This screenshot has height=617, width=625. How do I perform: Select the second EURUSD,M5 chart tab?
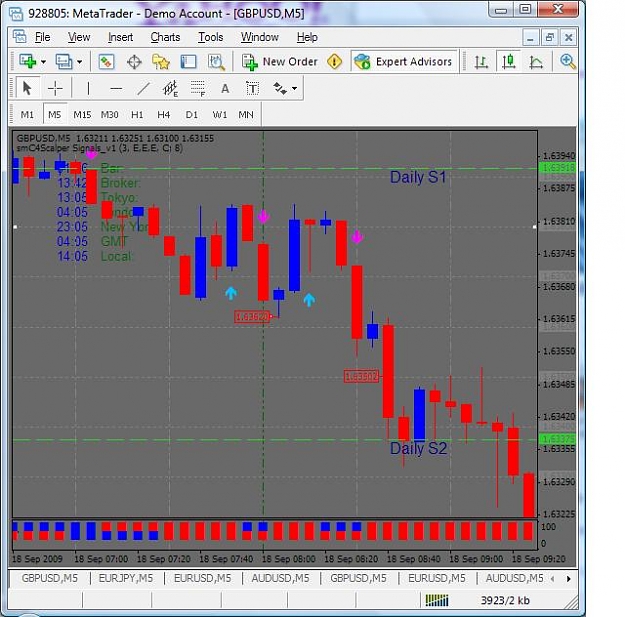(437, 578)
